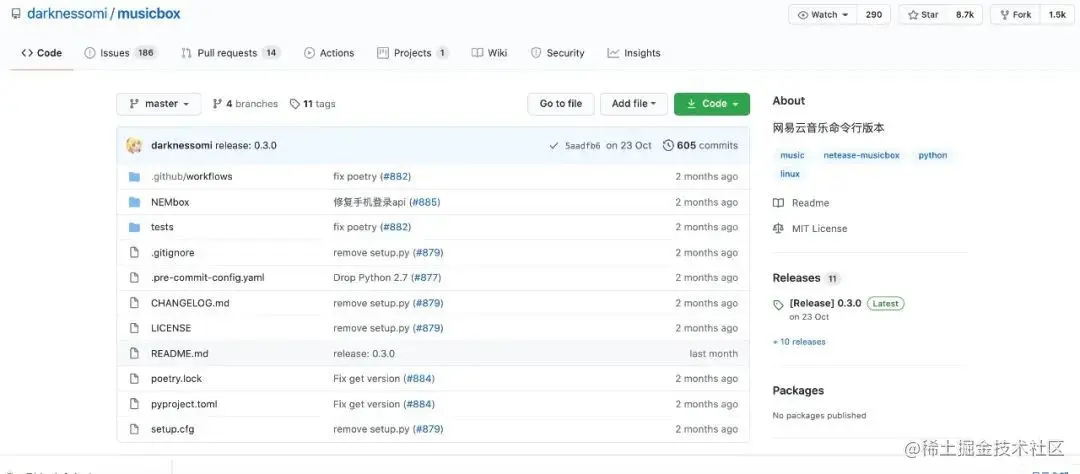Open the green Code download dropdown
1080x474 pixels.
tap(712, 104)
